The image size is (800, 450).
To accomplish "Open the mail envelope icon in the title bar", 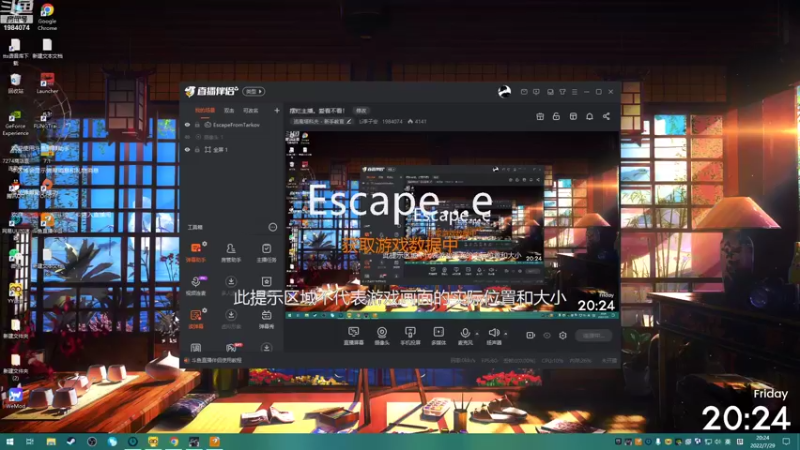I will coord(524,92).
